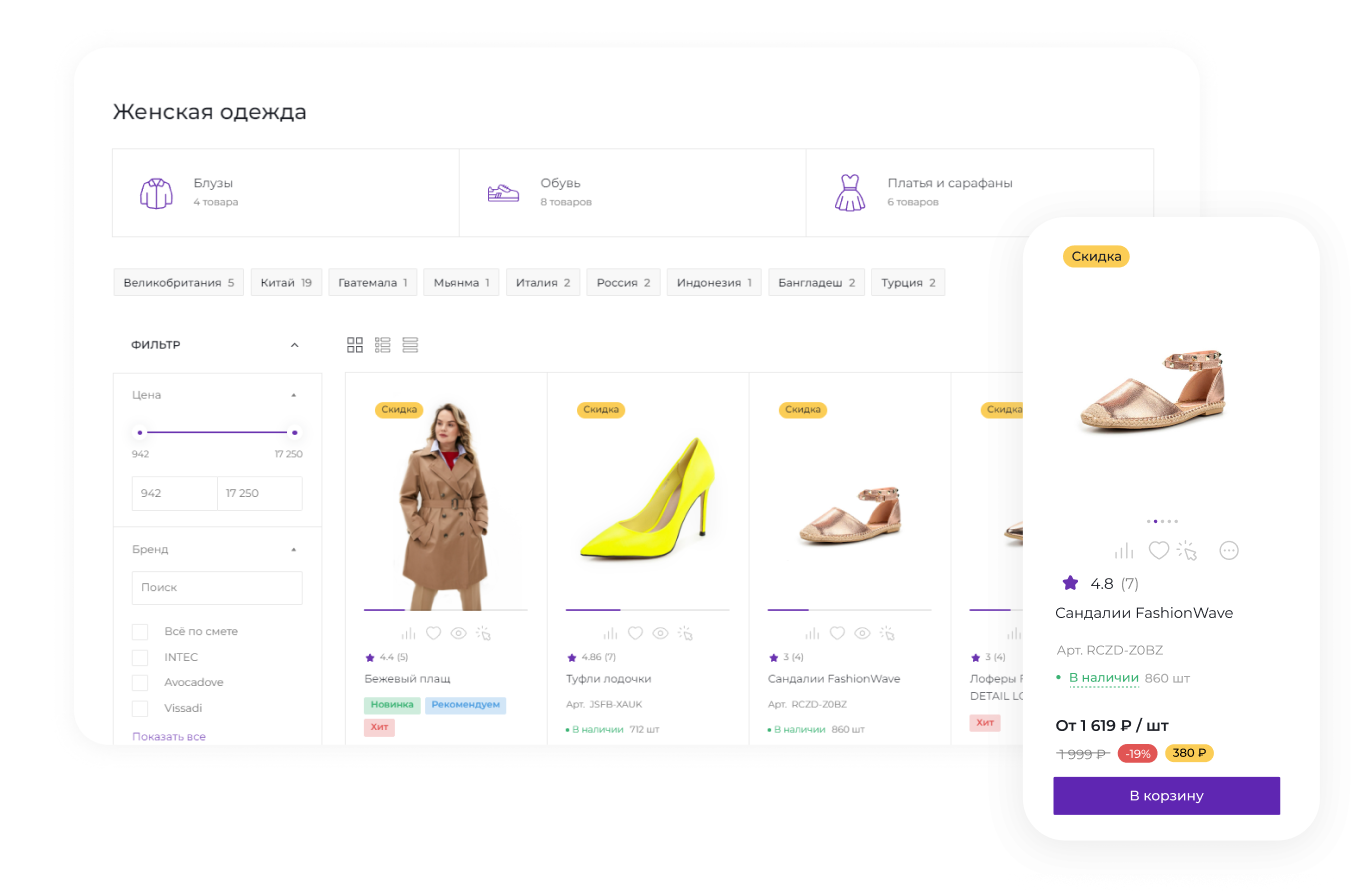
Task: Collapse the ФИЛЬТР panel chevron
Action: 294,345
